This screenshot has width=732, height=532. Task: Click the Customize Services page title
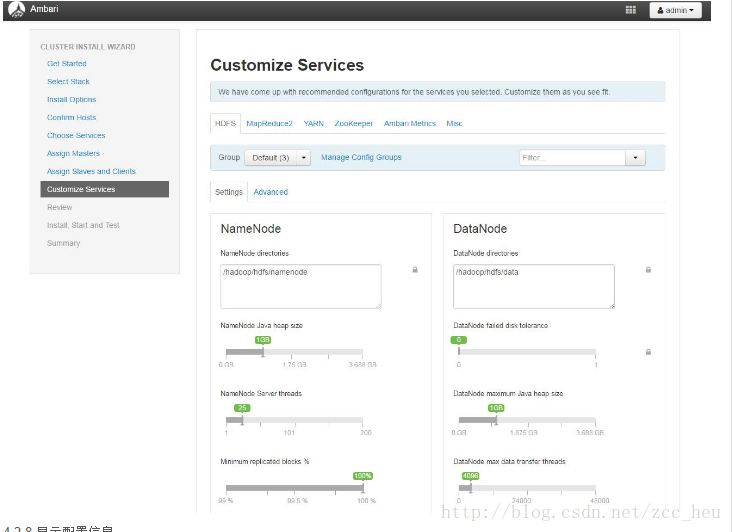point(287,65)
